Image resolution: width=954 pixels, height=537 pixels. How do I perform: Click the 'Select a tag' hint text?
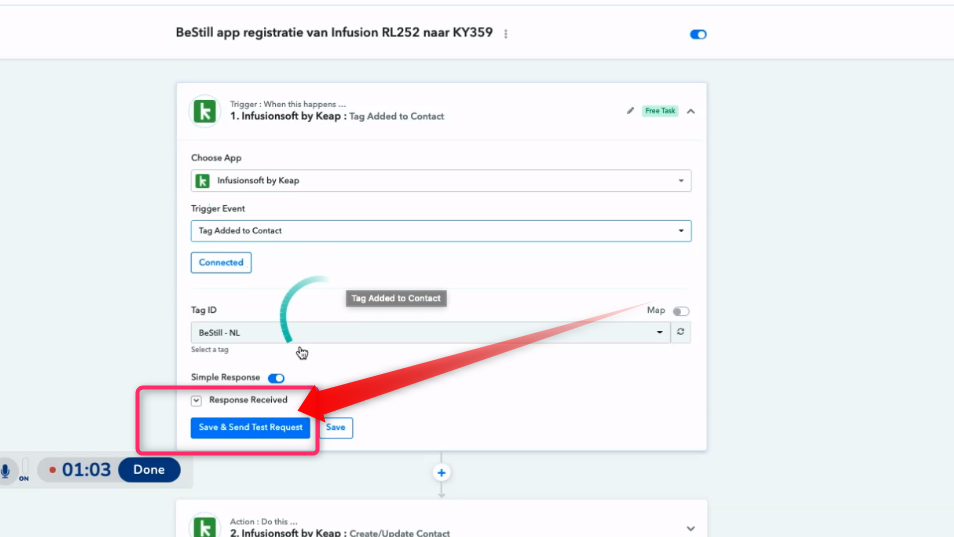point(210,350)
